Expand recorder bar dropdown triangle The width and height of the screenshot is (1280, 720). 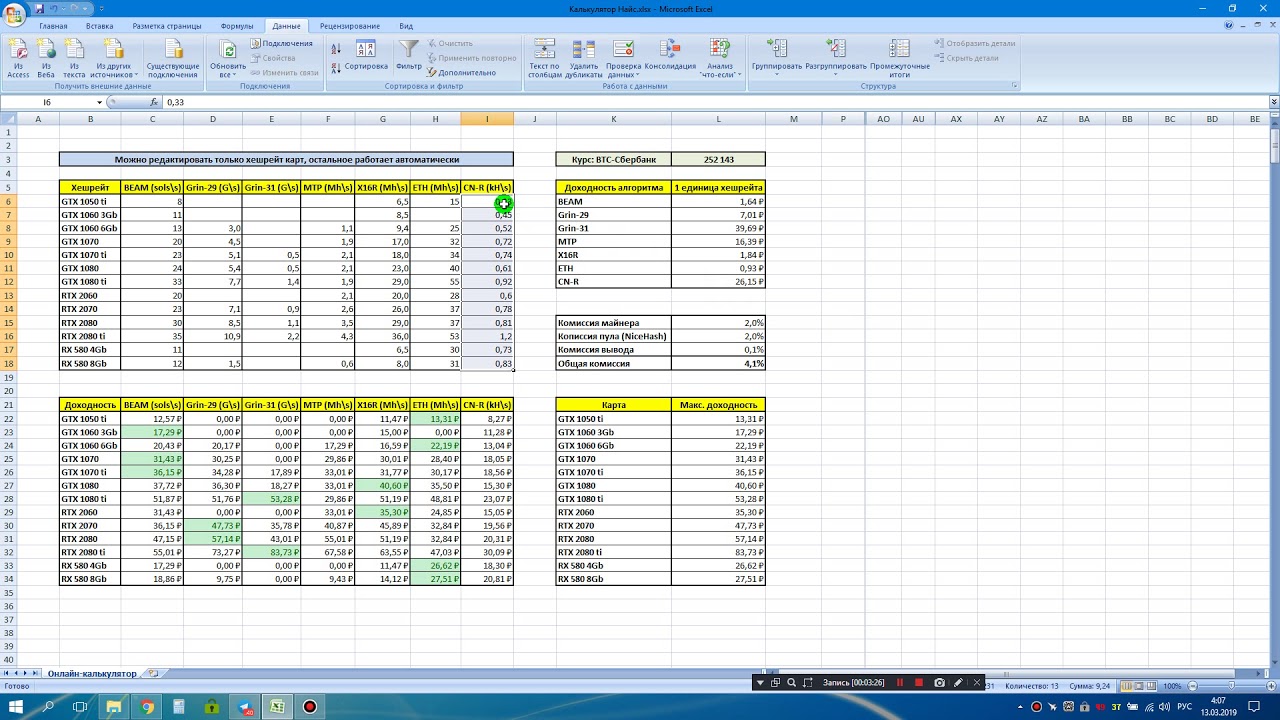[761, 682]
